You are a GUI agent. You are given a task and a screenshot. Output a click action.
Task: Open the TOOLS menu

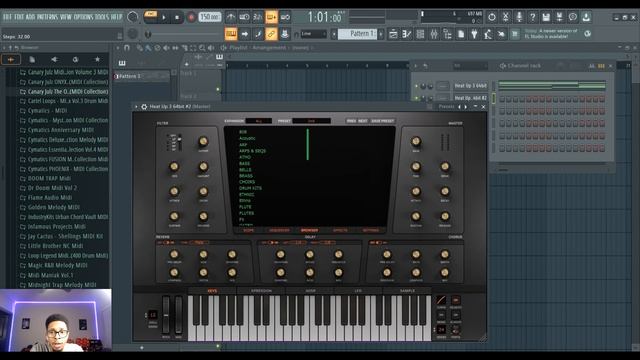point(102,17)
